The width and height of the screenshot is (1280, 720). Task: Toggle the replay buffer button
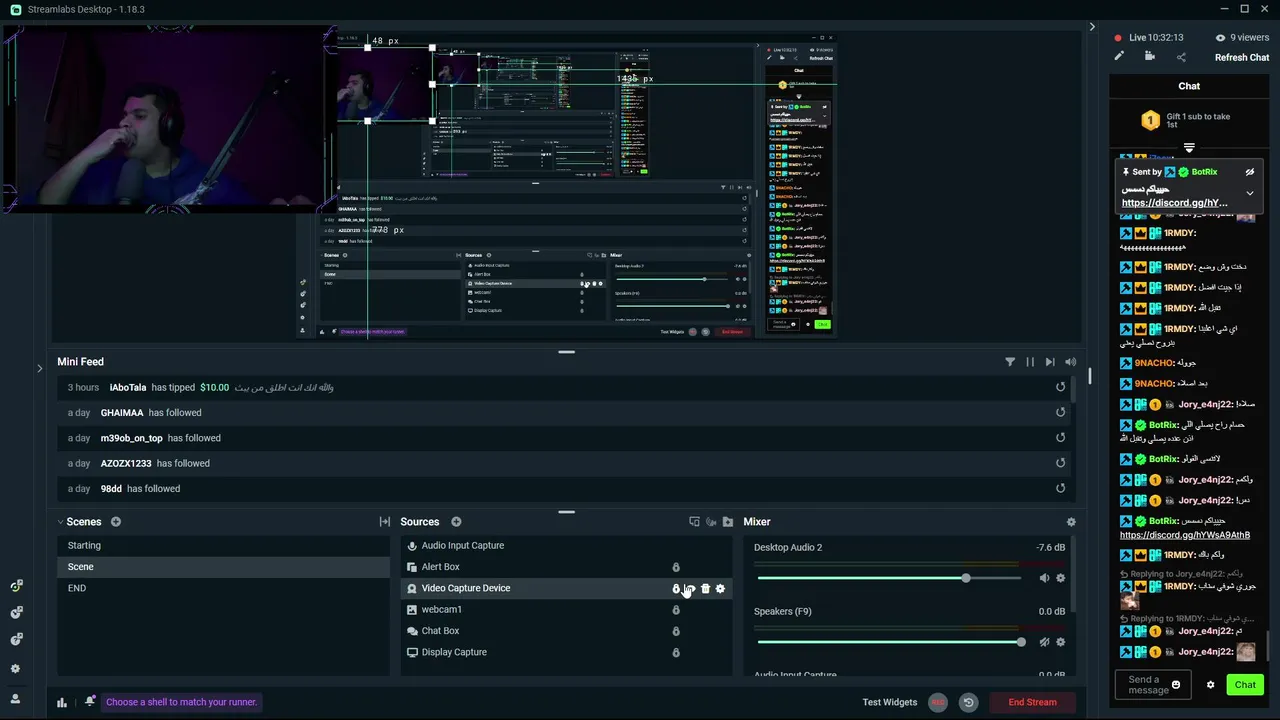coord(968,702)
